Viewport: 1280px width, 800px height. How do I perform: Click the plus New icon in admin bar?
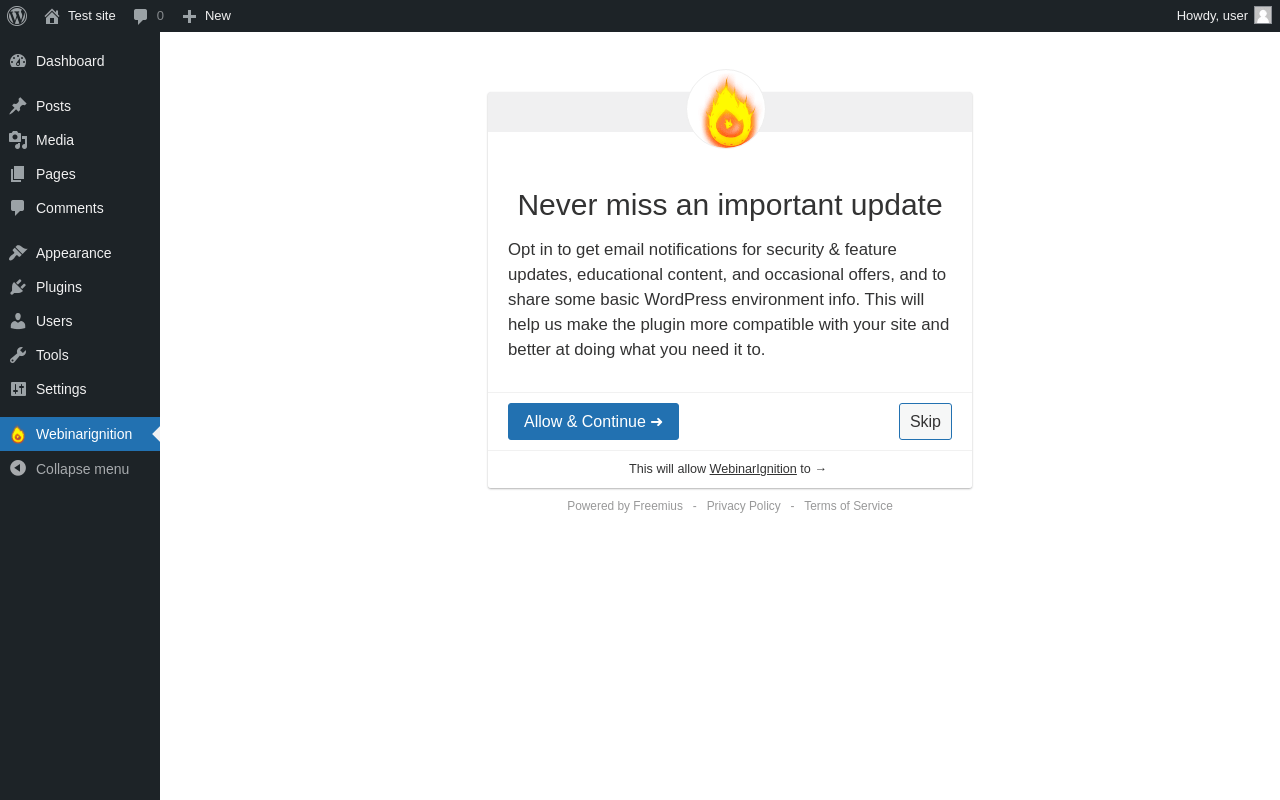pyautogui.click(x=189, y=16)
